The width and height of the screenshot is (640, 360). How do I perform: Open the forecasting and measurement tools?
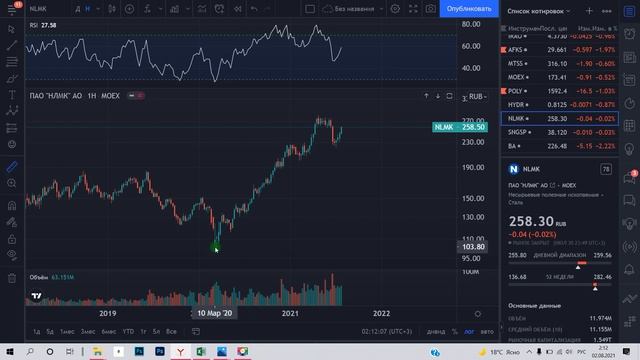(x=12, y=128)
